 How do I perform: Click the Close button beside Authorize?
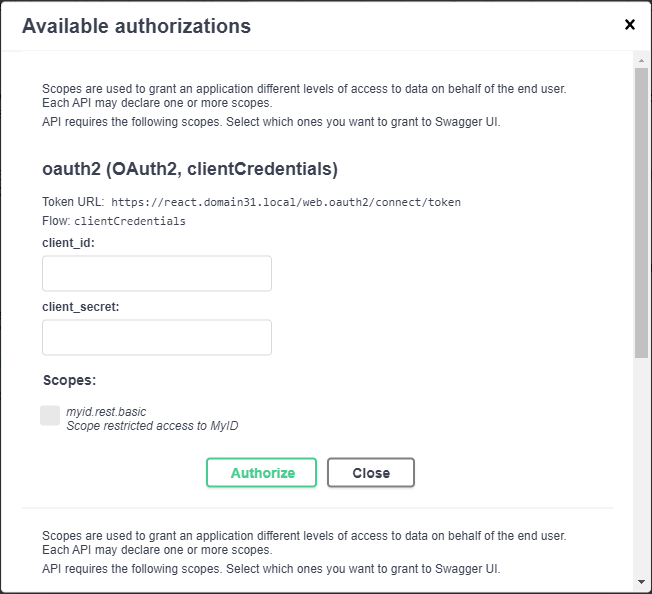(x=370, y=473)
